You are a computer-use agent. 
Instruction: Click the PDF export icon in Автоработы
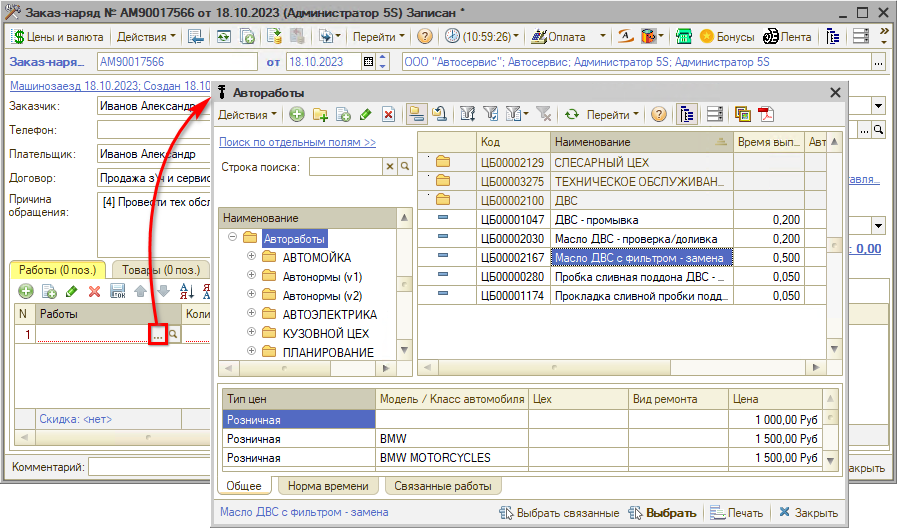[766, 114]
